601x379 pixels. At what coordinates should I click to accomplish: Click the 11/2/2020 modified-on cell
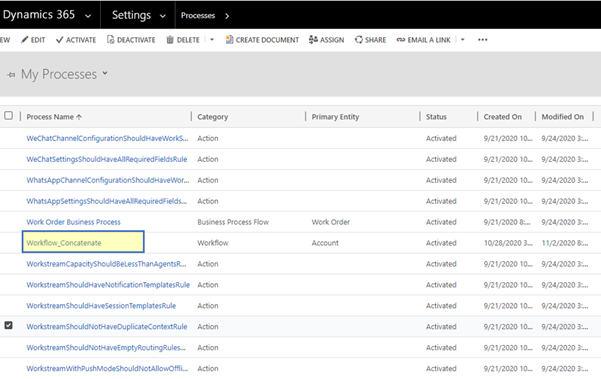[x=565, y=243]
